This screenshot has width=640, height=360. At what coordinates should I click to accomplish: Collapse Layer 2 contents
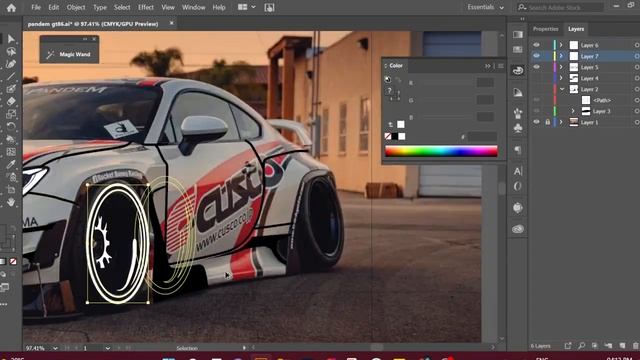[x=562, y=89]
